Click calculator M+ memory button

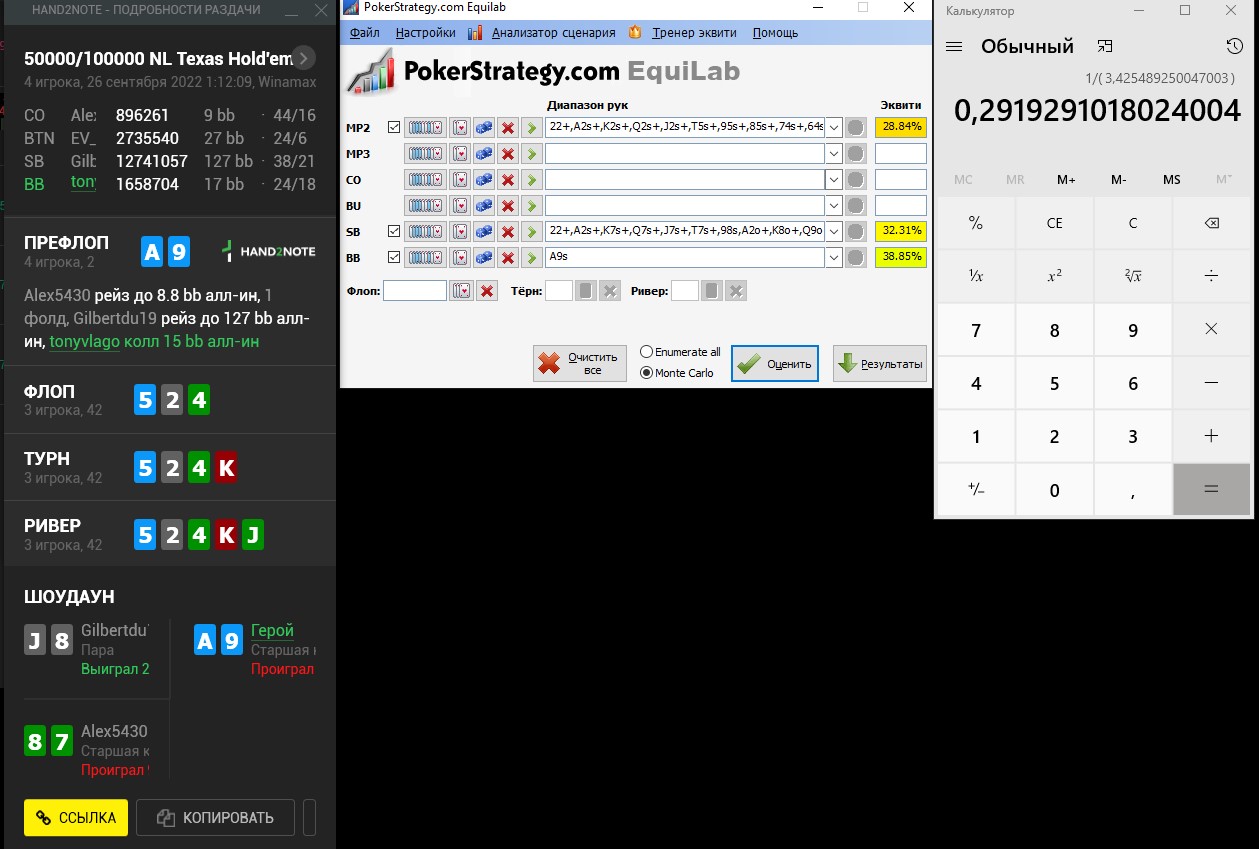1067,180
